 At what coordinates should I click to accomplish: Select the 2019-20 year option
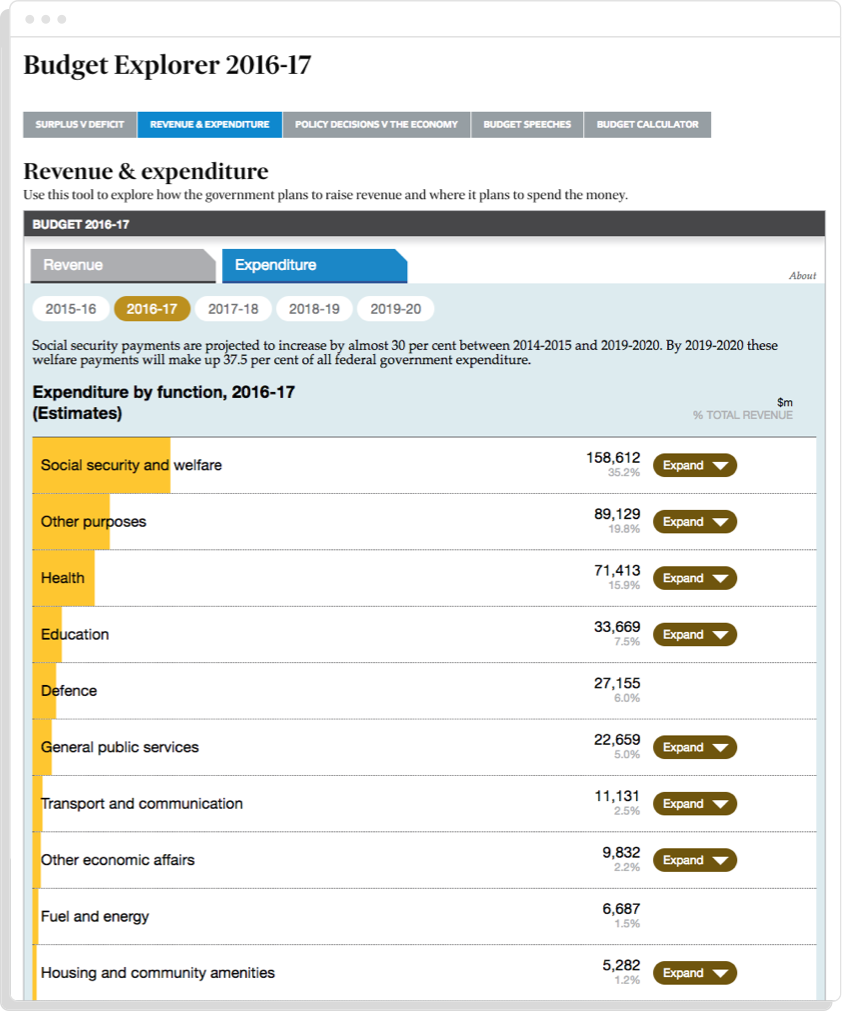pyautogui.click(x=395, y=309)
